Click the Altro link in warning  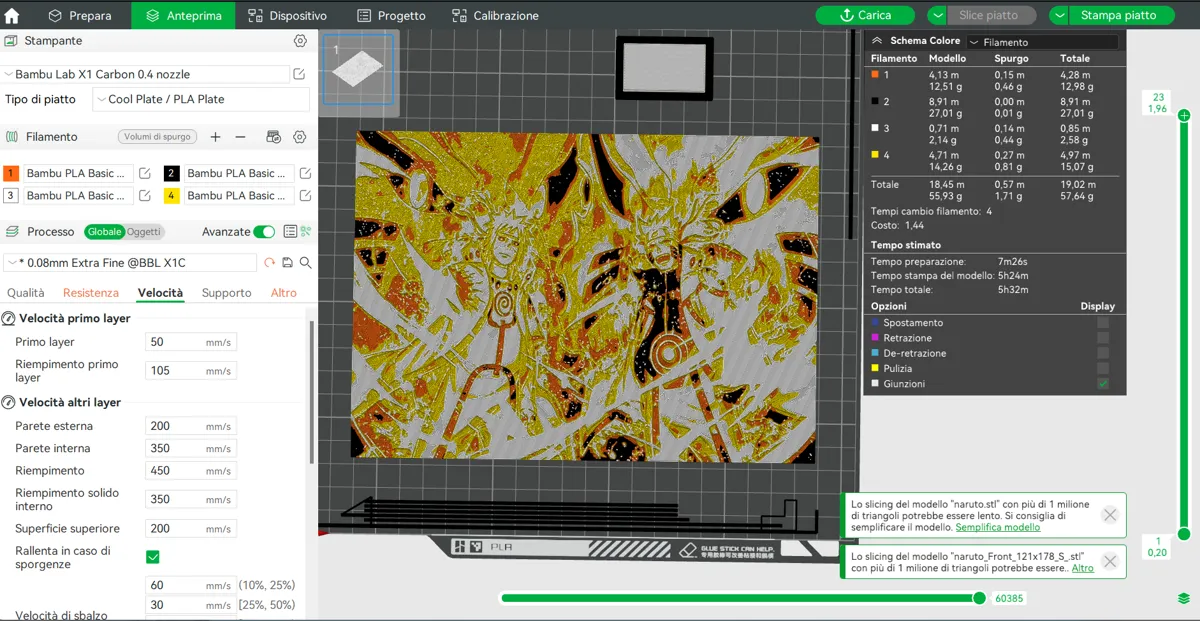click(x=1082, y=568)
